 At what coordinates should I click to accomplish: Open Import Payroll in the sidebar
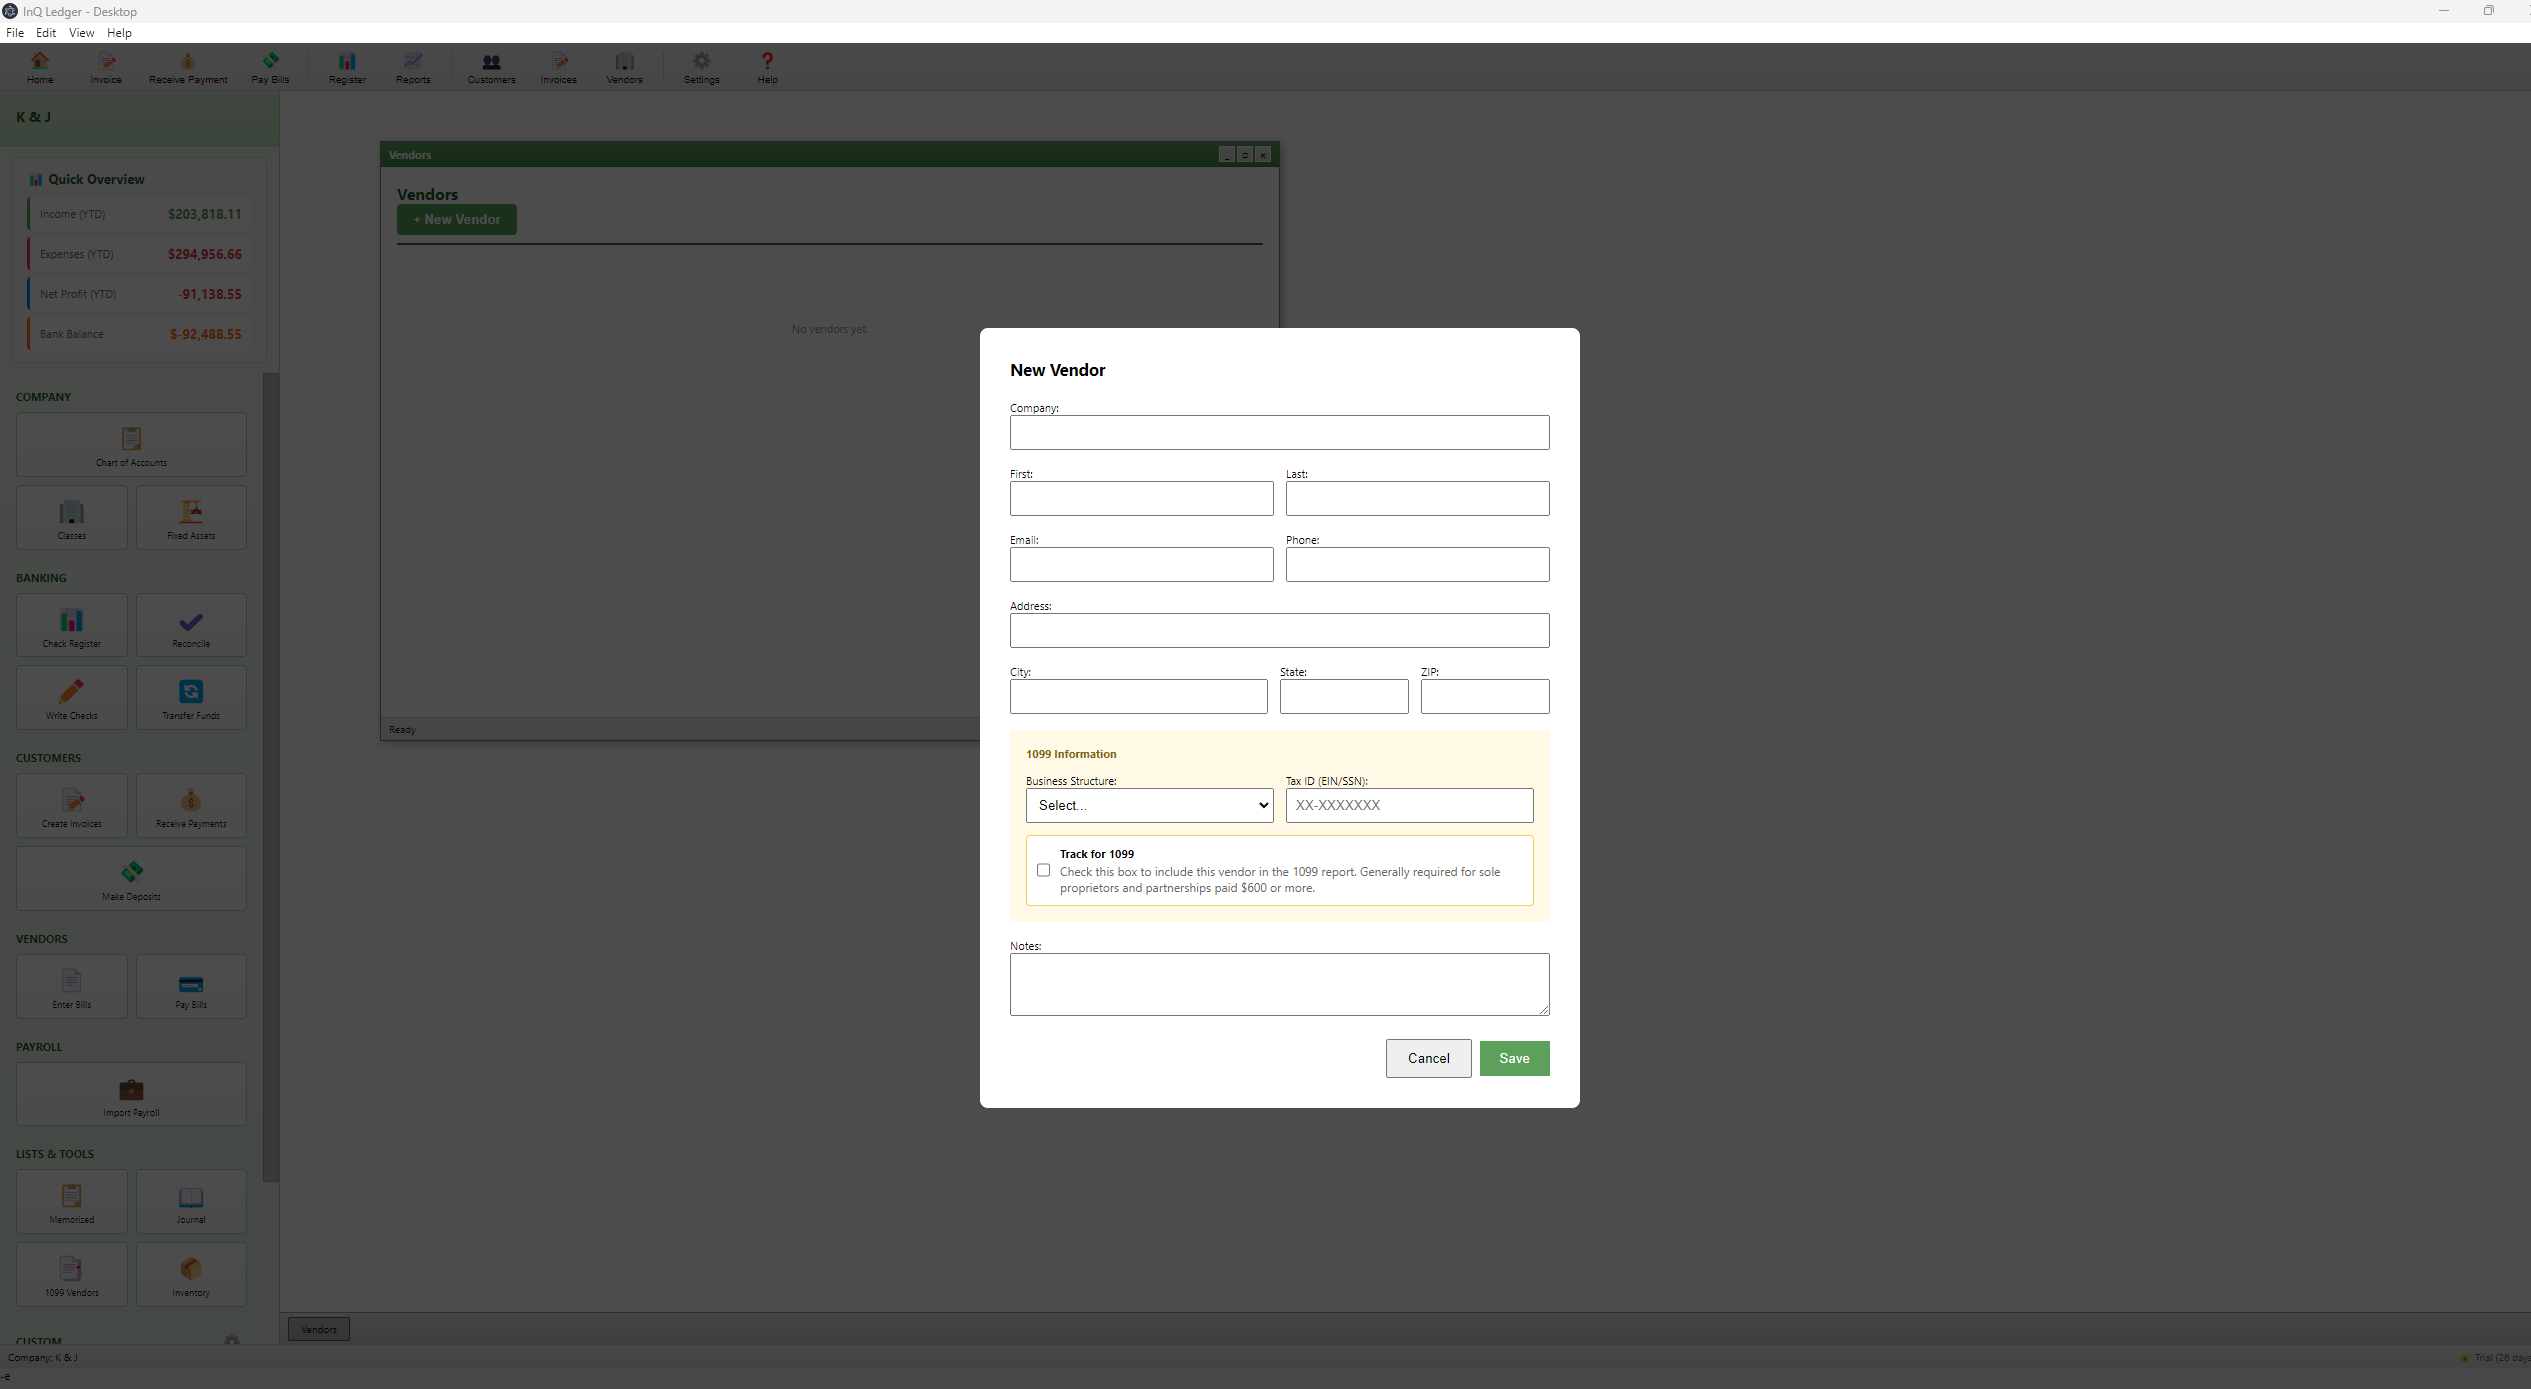tap(131, 1095)
